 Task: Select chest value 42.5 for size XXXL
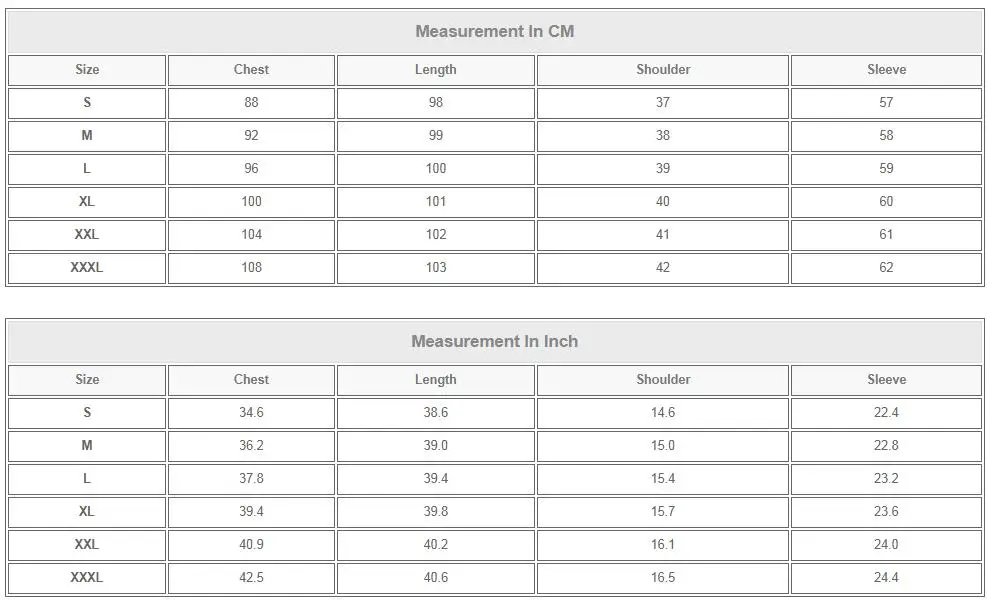(x=251, y=577)
